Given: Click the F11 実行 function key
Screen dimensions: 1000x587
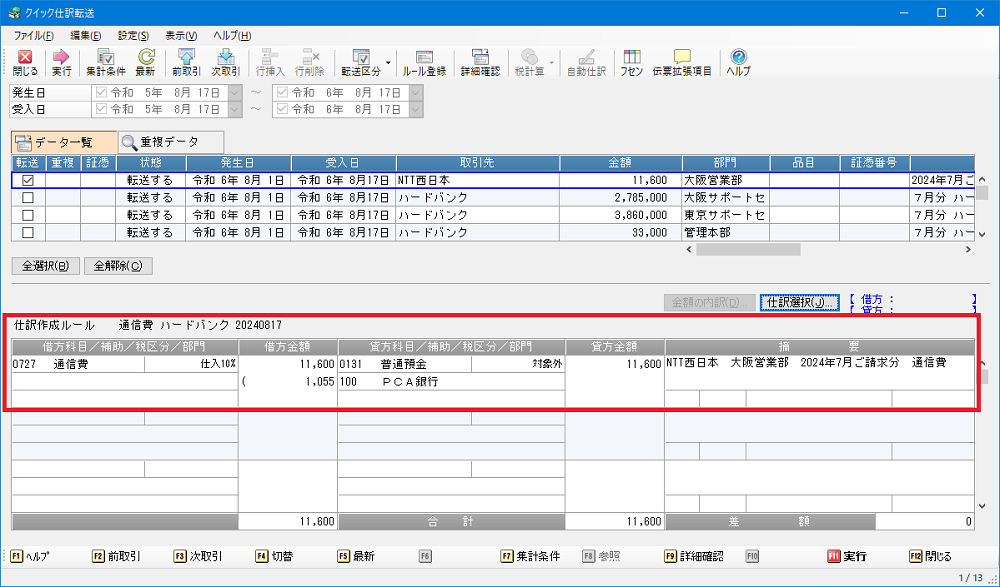Looking at the screenshot, I should (x=847, y=556).
